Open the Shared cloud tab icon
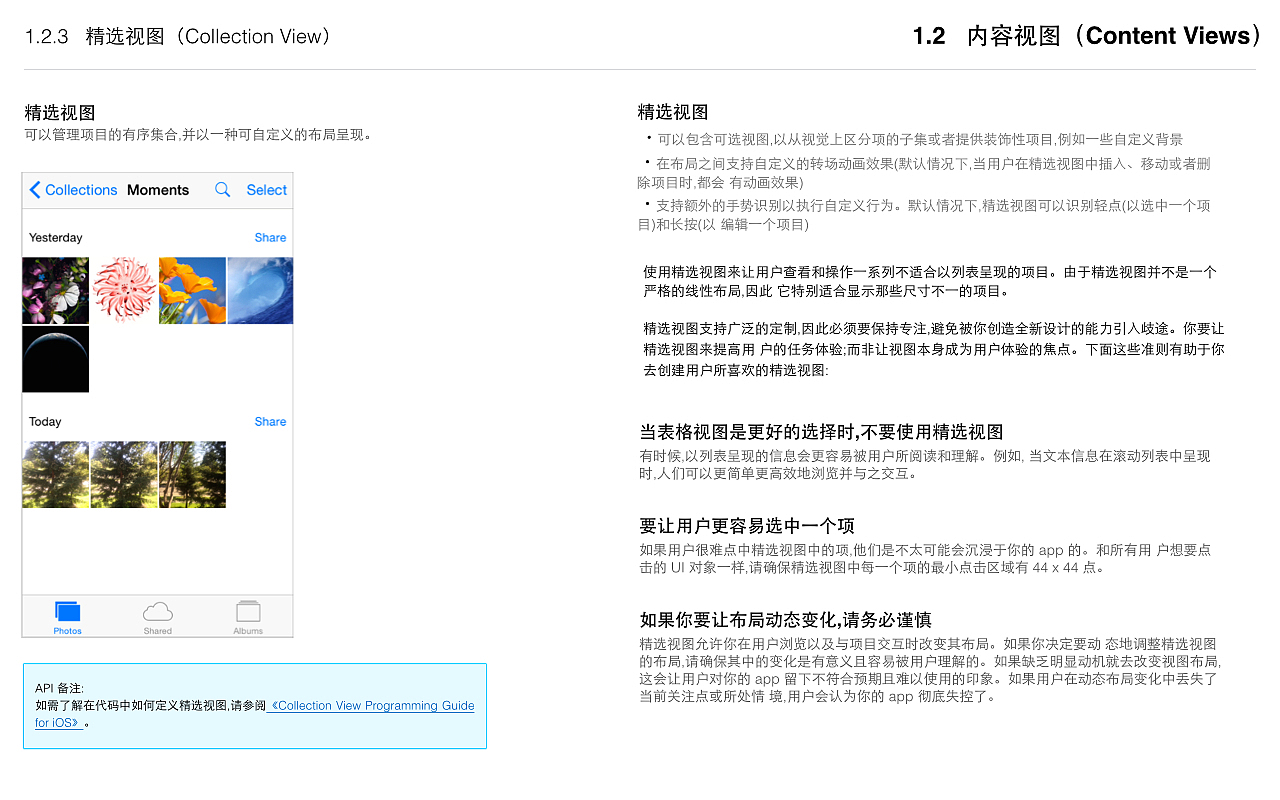 click(x=158, y=612)
